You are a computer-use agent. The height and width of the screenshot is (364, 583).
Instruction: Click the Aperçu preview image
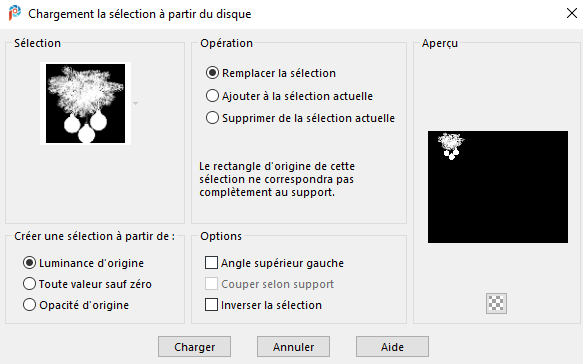tap(498, 187)
